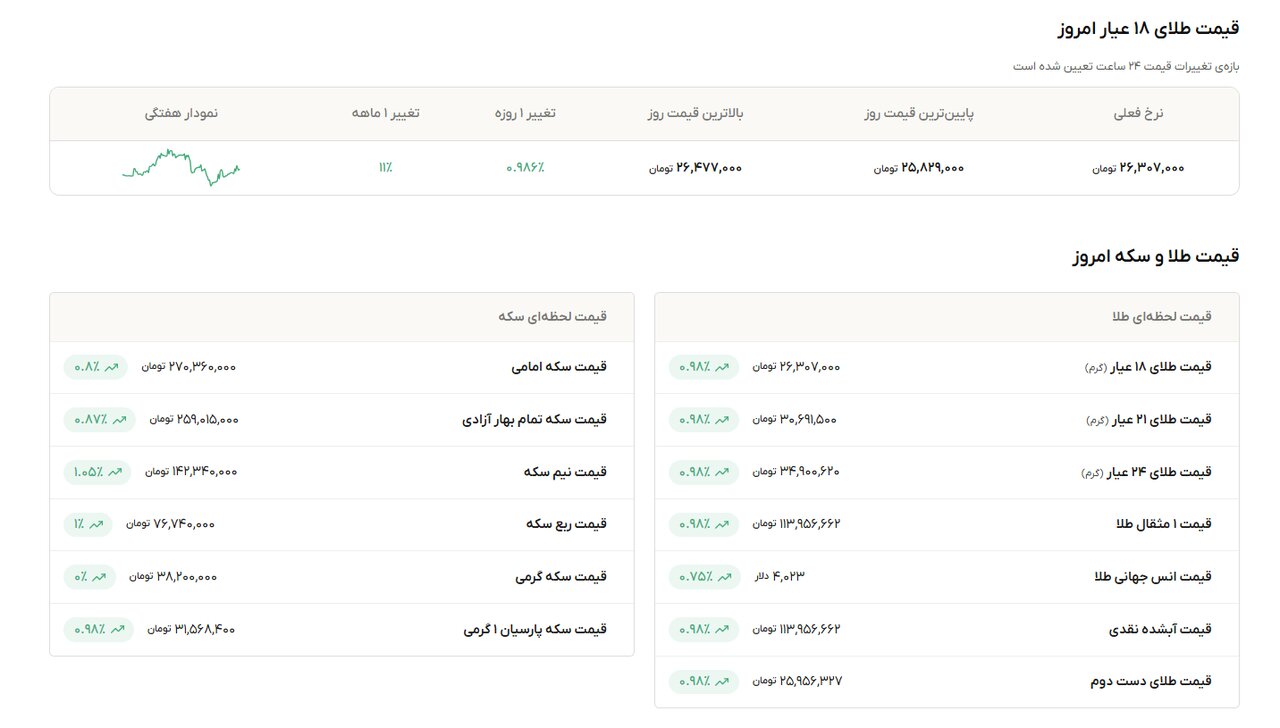Open the قیمت طلای دست دوم label

1151,682
